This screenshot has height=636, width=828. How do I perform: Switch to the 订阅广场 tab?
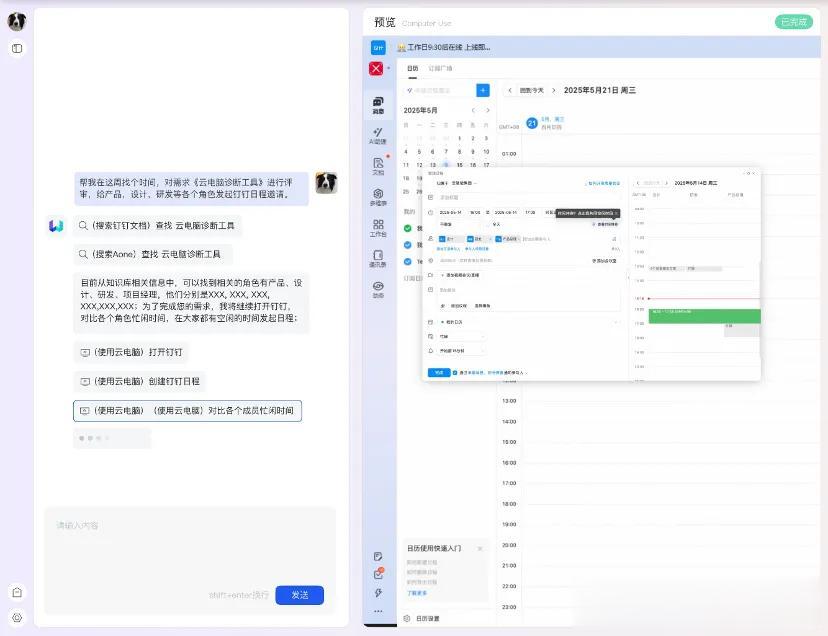(x=442, y=68)
